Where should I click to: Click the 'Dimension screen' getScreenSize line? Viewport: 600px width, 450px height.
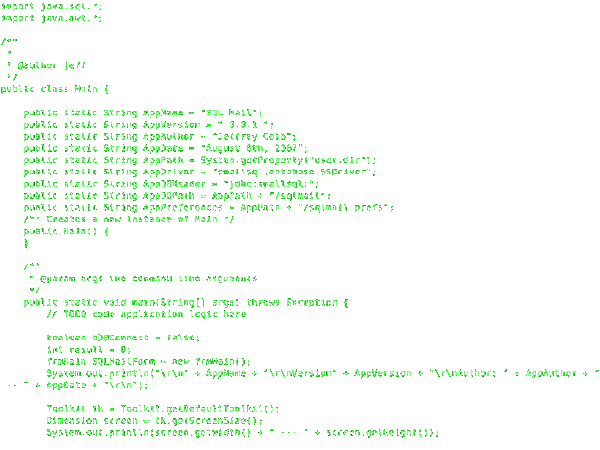(155, 421)
